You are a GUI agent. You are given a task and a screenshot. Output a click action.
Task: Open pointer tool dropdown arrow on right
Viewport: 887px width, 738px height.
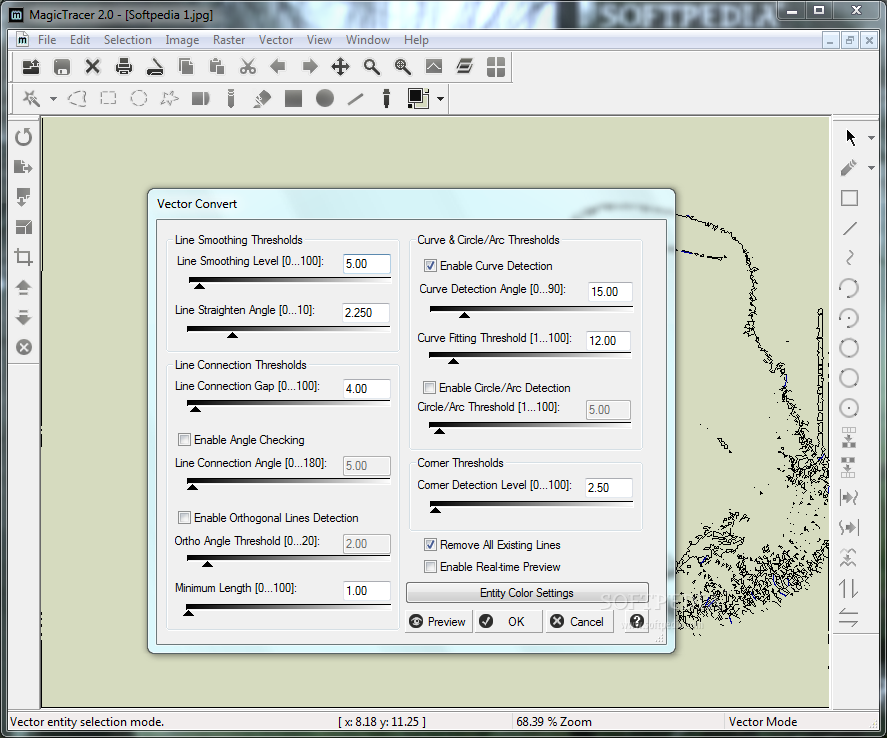[871, 137]
